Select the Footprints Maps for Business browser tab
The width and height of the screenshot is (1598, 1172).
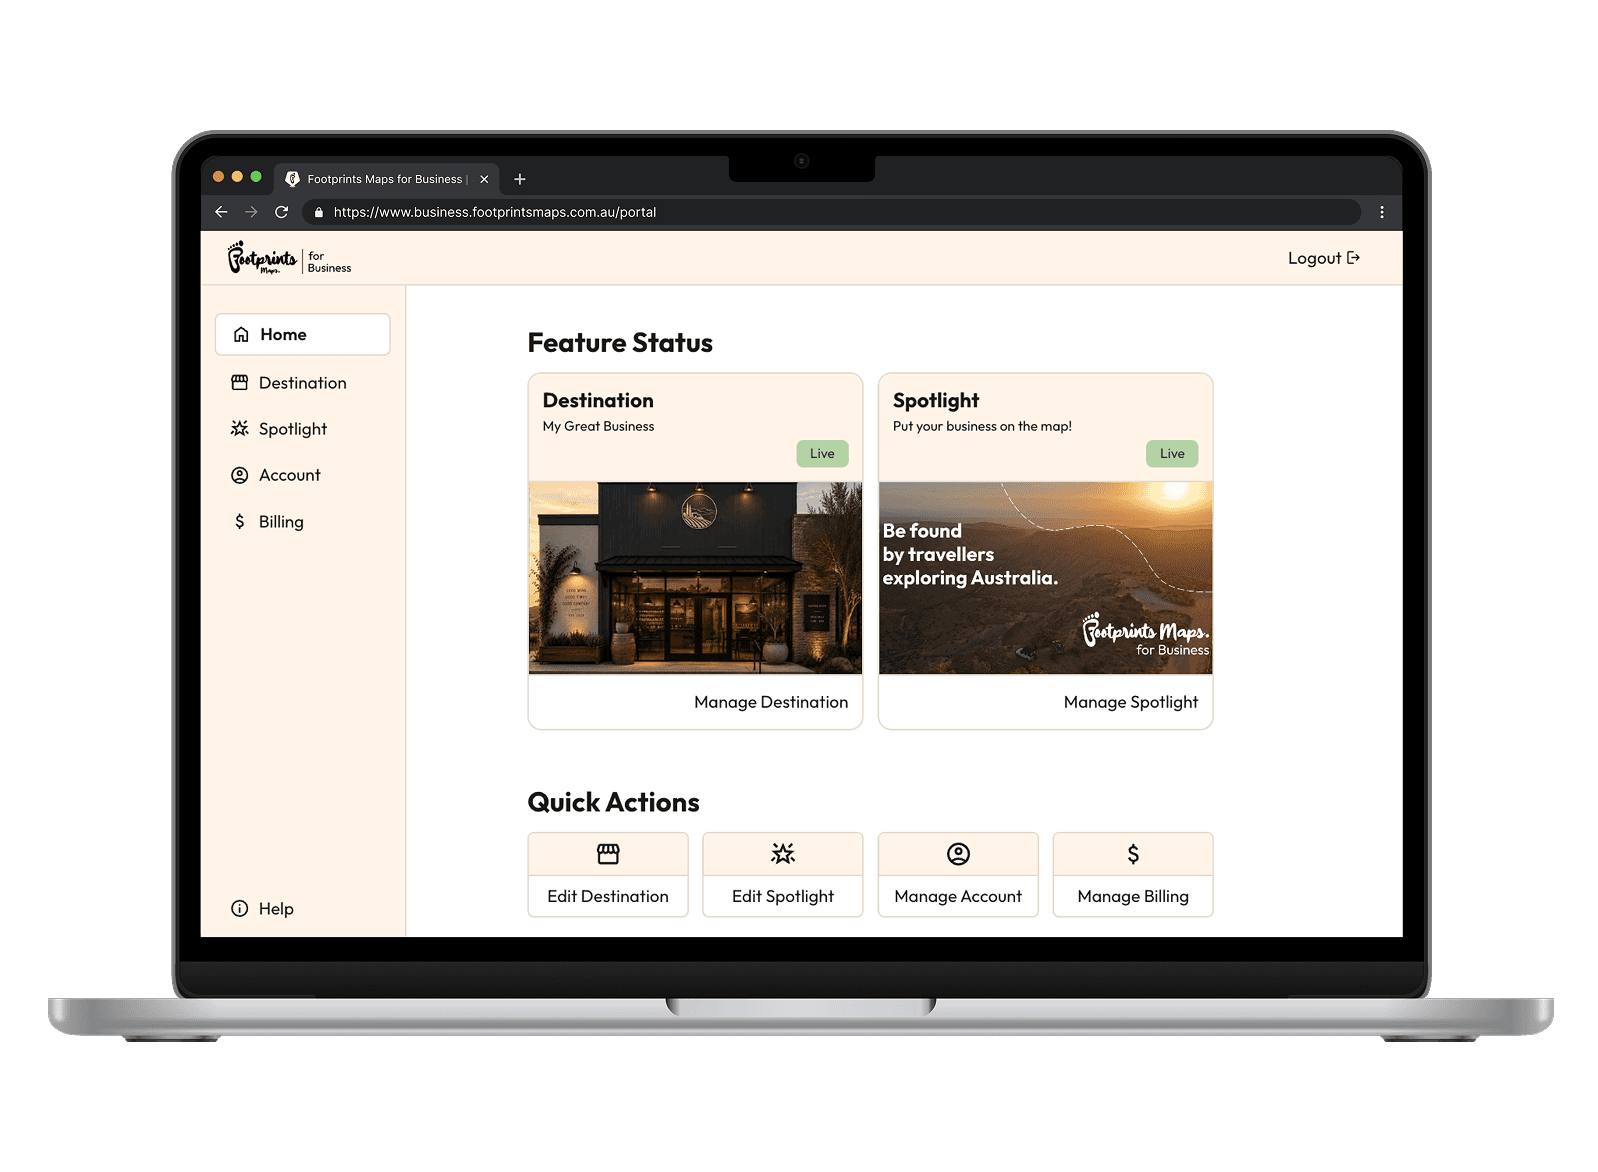click(x=386, y=179)
